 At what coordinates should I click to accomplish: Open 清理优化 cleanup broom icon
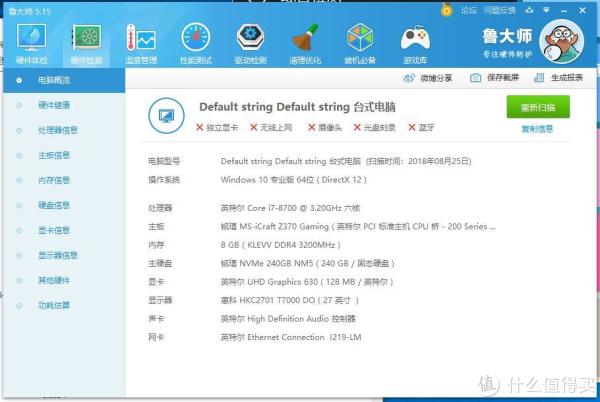coord(305,44)
